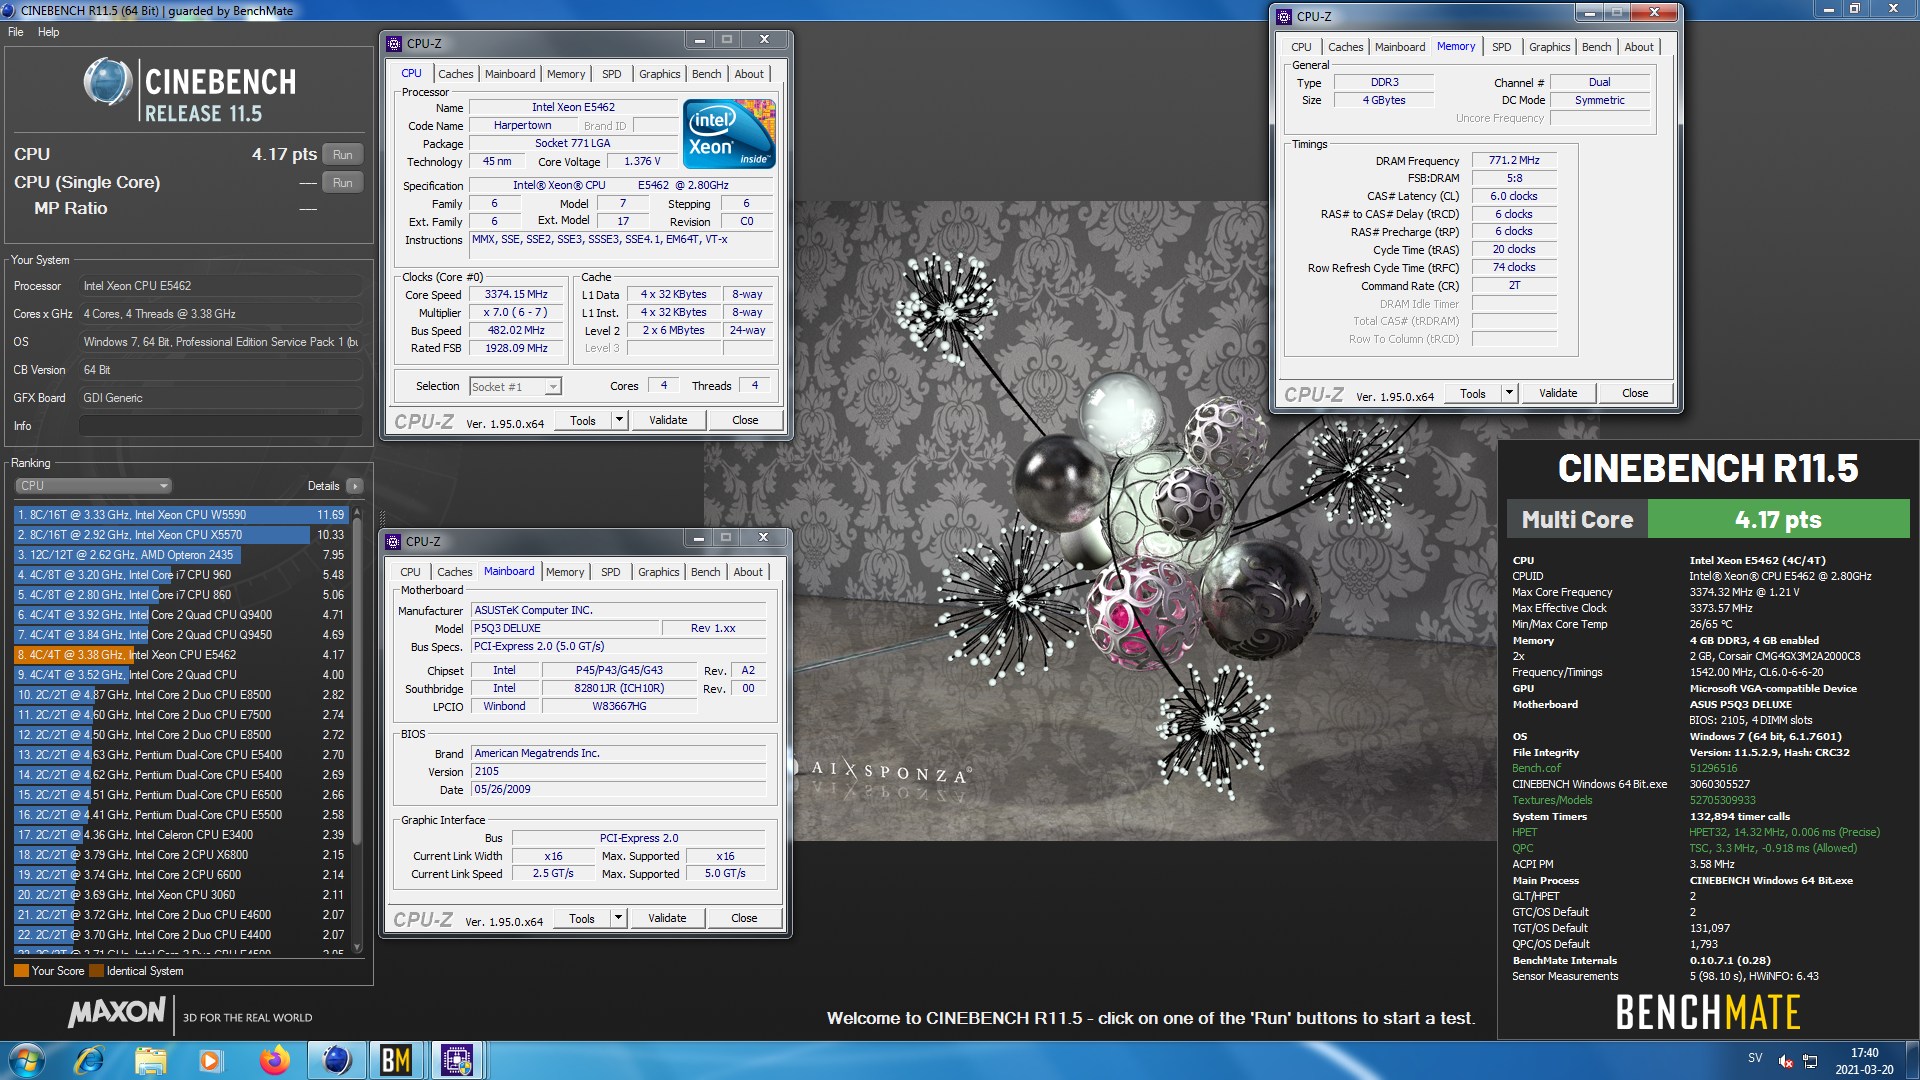This screenshot has height=1080, width=1920.
Task: Click the Info input field
Action: (220, 426)
